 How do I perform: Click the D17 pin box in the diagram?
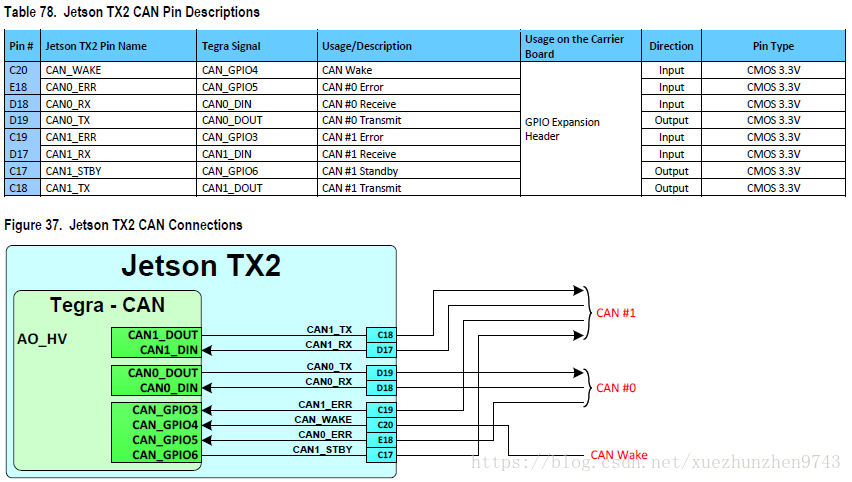coord(381,350)
